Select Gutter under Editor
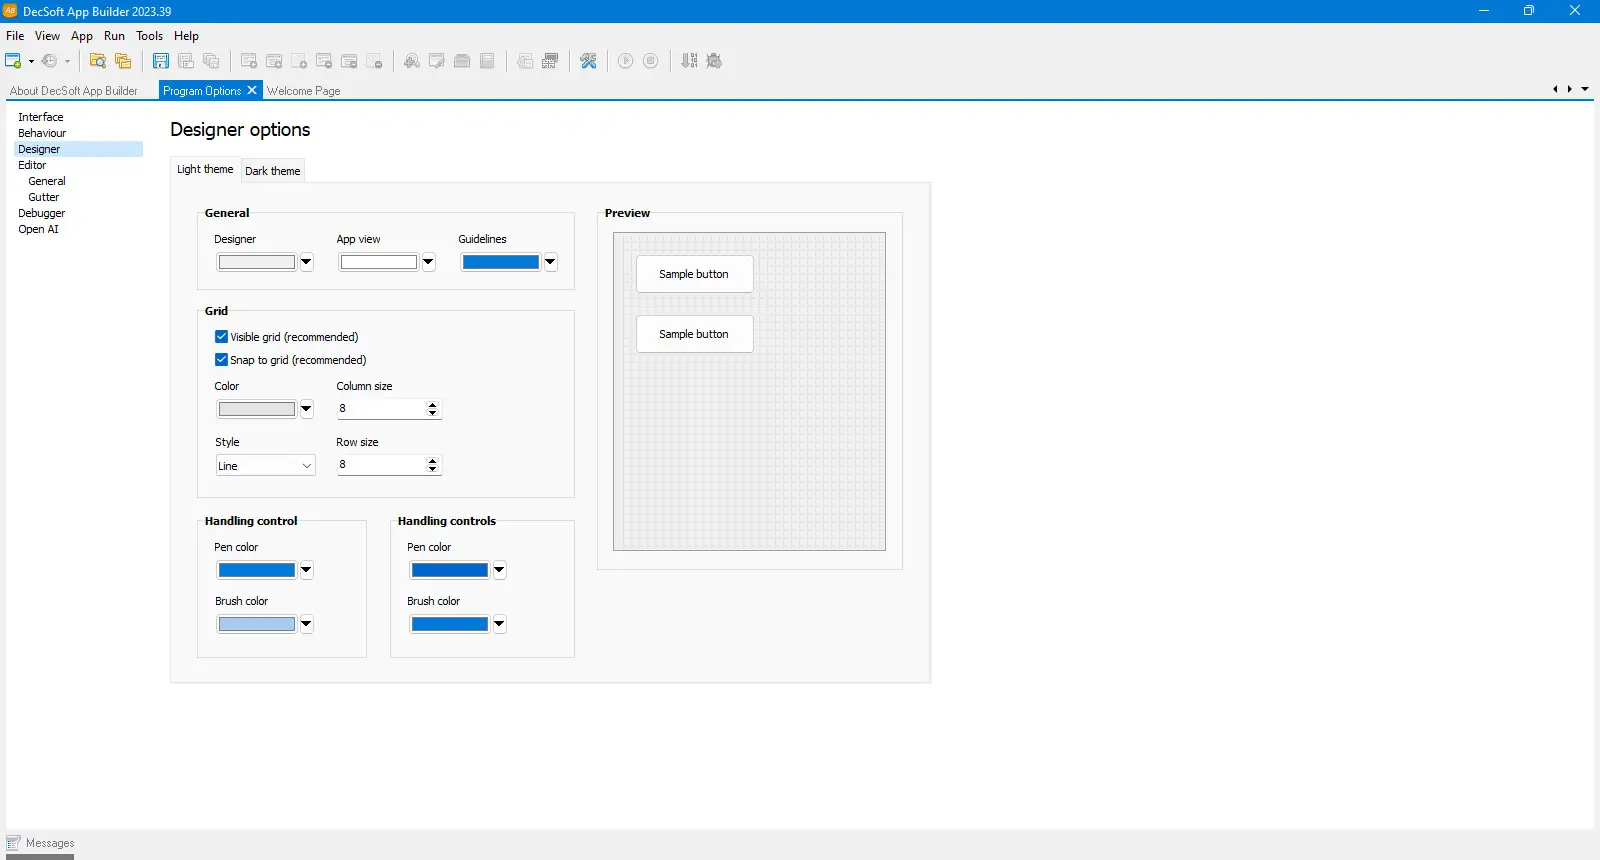The height and width of the screenshot is (860, 1600). (44, 197)
